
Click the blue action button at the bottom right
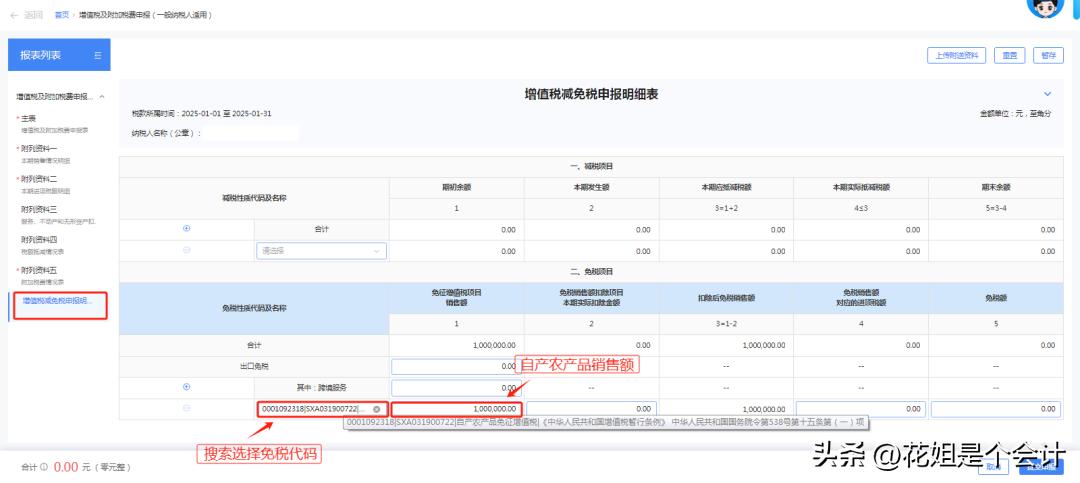tap(1041, 466)
